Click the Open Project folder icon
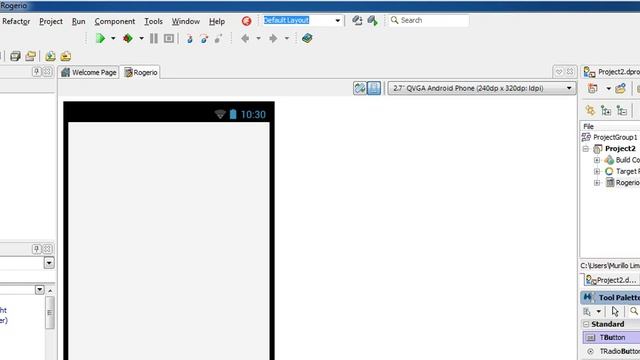 click(31, 56)
